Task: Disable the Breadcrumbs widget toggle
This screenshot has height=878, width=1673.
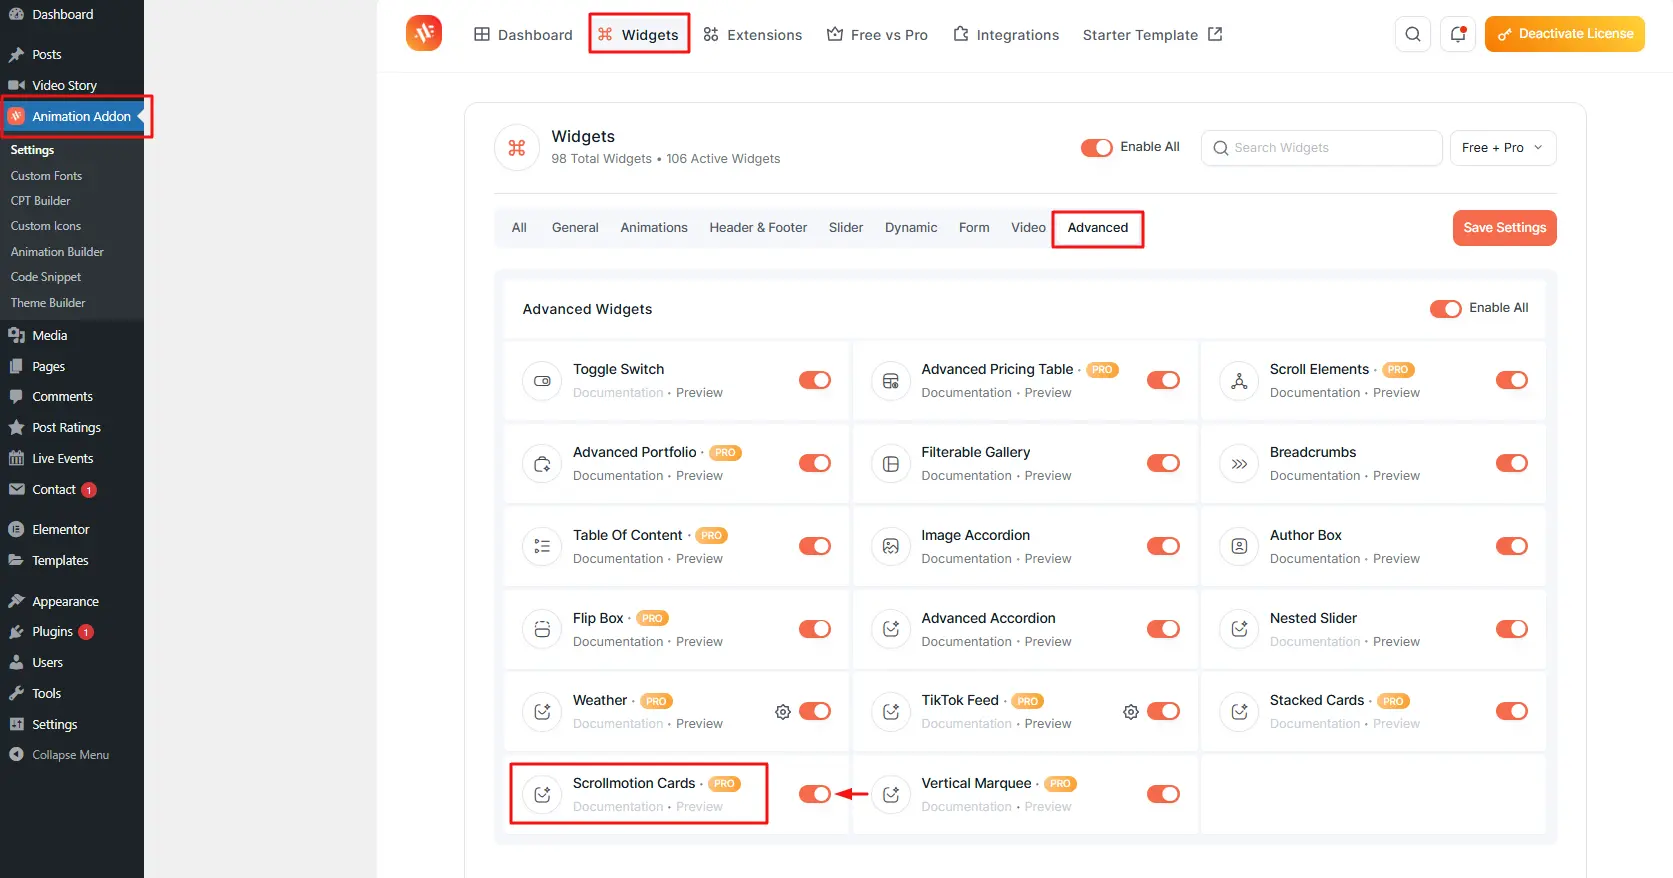Action: pos(1512,463)
